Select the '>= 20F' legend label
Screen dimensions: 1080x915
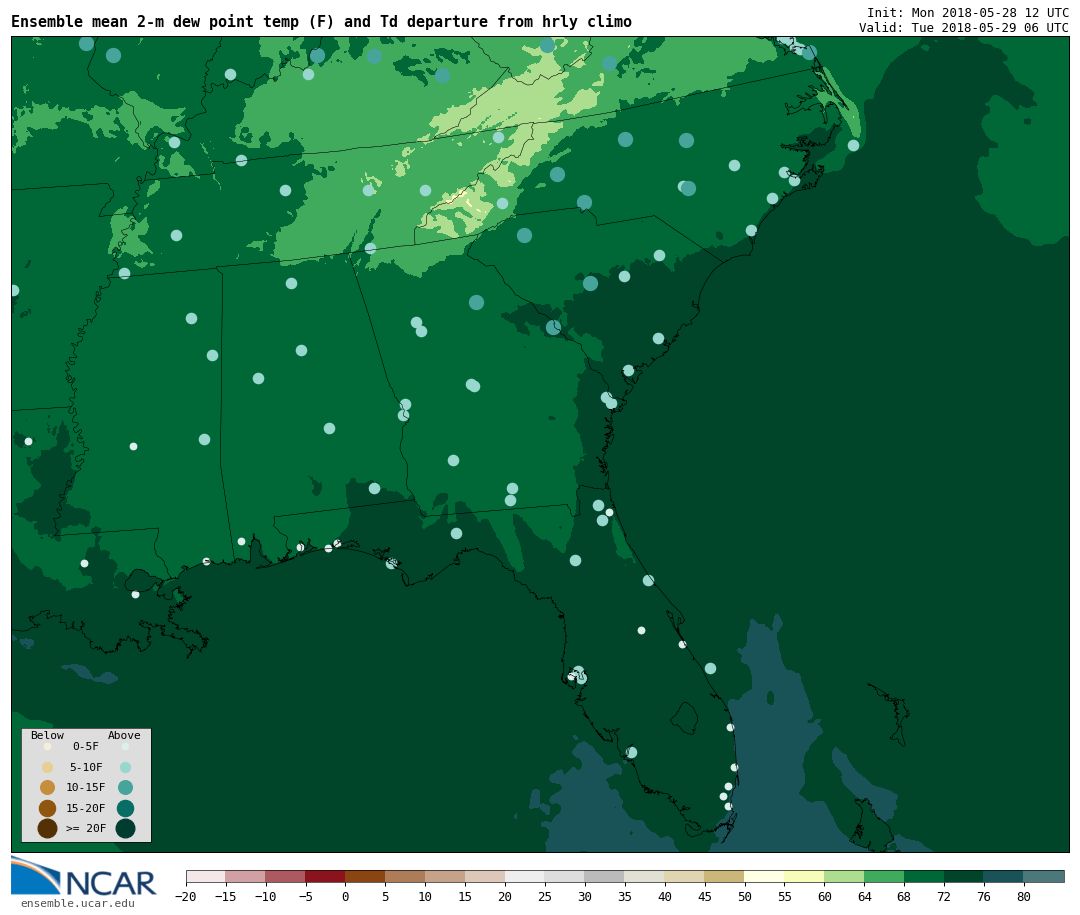(x=86, y=828)
